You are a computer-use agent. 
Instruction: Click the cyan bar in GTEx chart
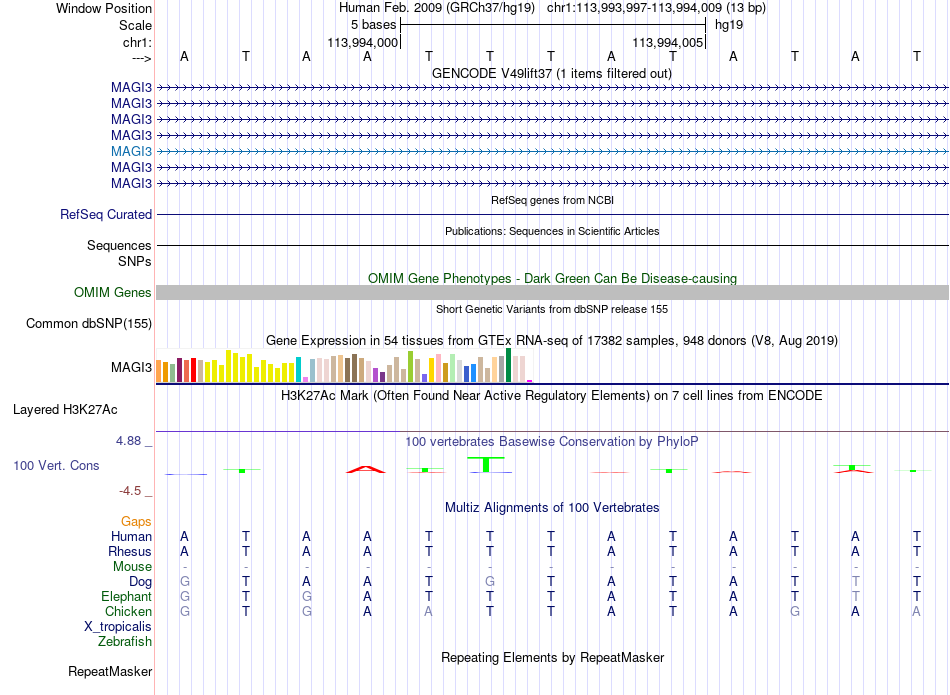pos(298,369)
